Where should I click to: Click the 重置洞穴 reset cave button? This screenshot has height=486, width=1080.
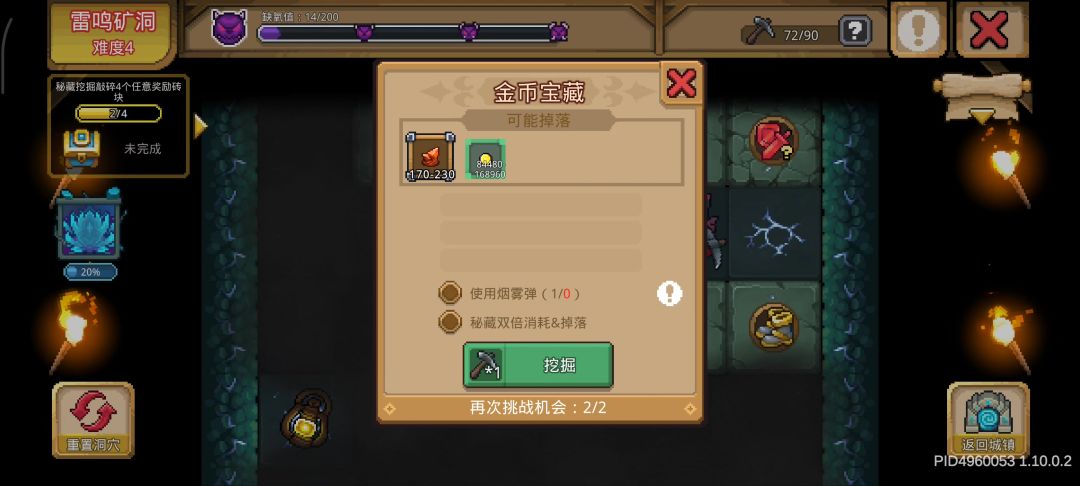(93, 420)
